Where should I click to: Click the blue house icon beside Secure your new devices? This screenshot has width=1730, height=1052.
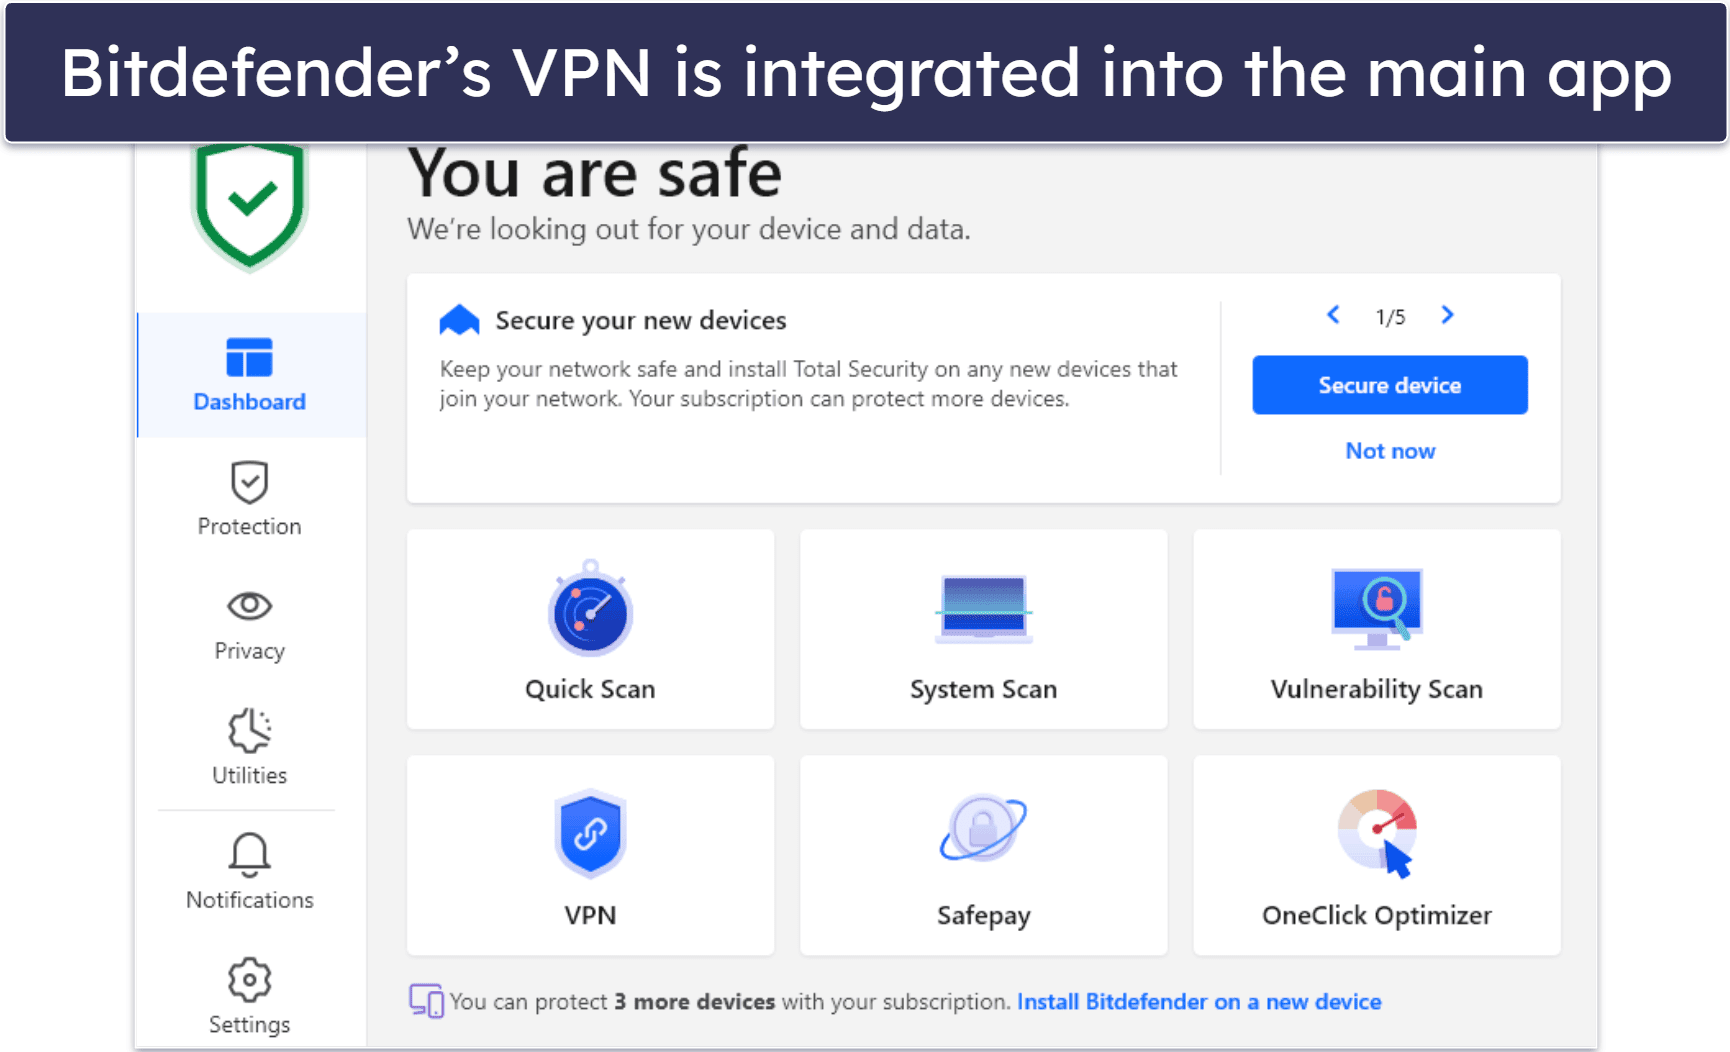(x=460, y=320)
